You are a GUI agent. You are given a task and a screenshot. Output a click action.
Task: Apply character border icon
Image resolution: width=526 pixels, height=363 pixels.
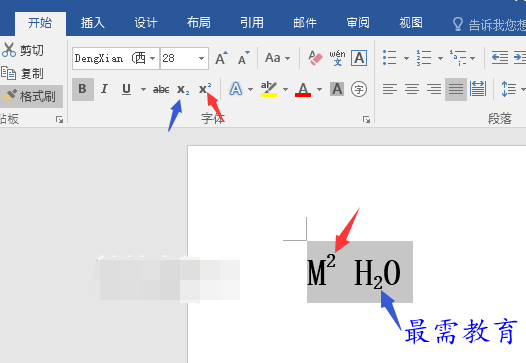pyautogui.click(x=359, y=58)
